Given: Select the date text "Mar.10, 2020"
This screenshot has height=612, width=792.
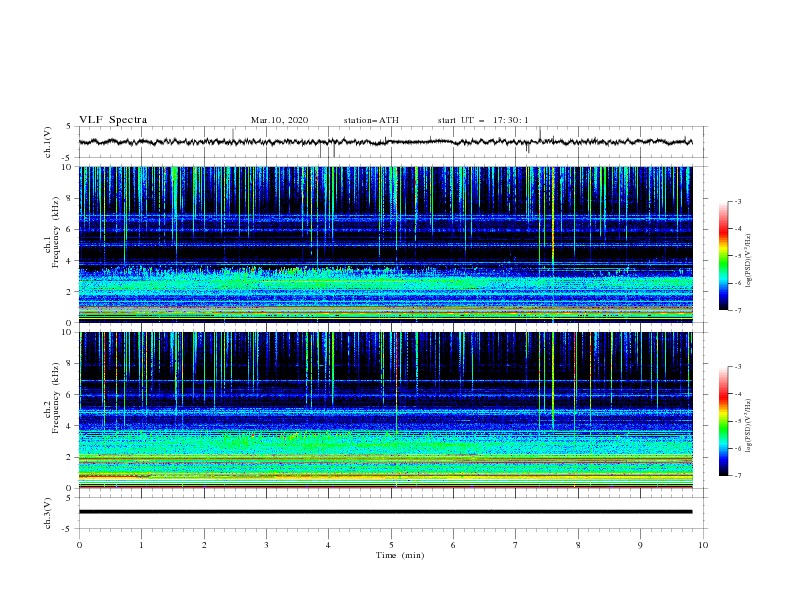Looking at the screenshot, I should 279,120.
